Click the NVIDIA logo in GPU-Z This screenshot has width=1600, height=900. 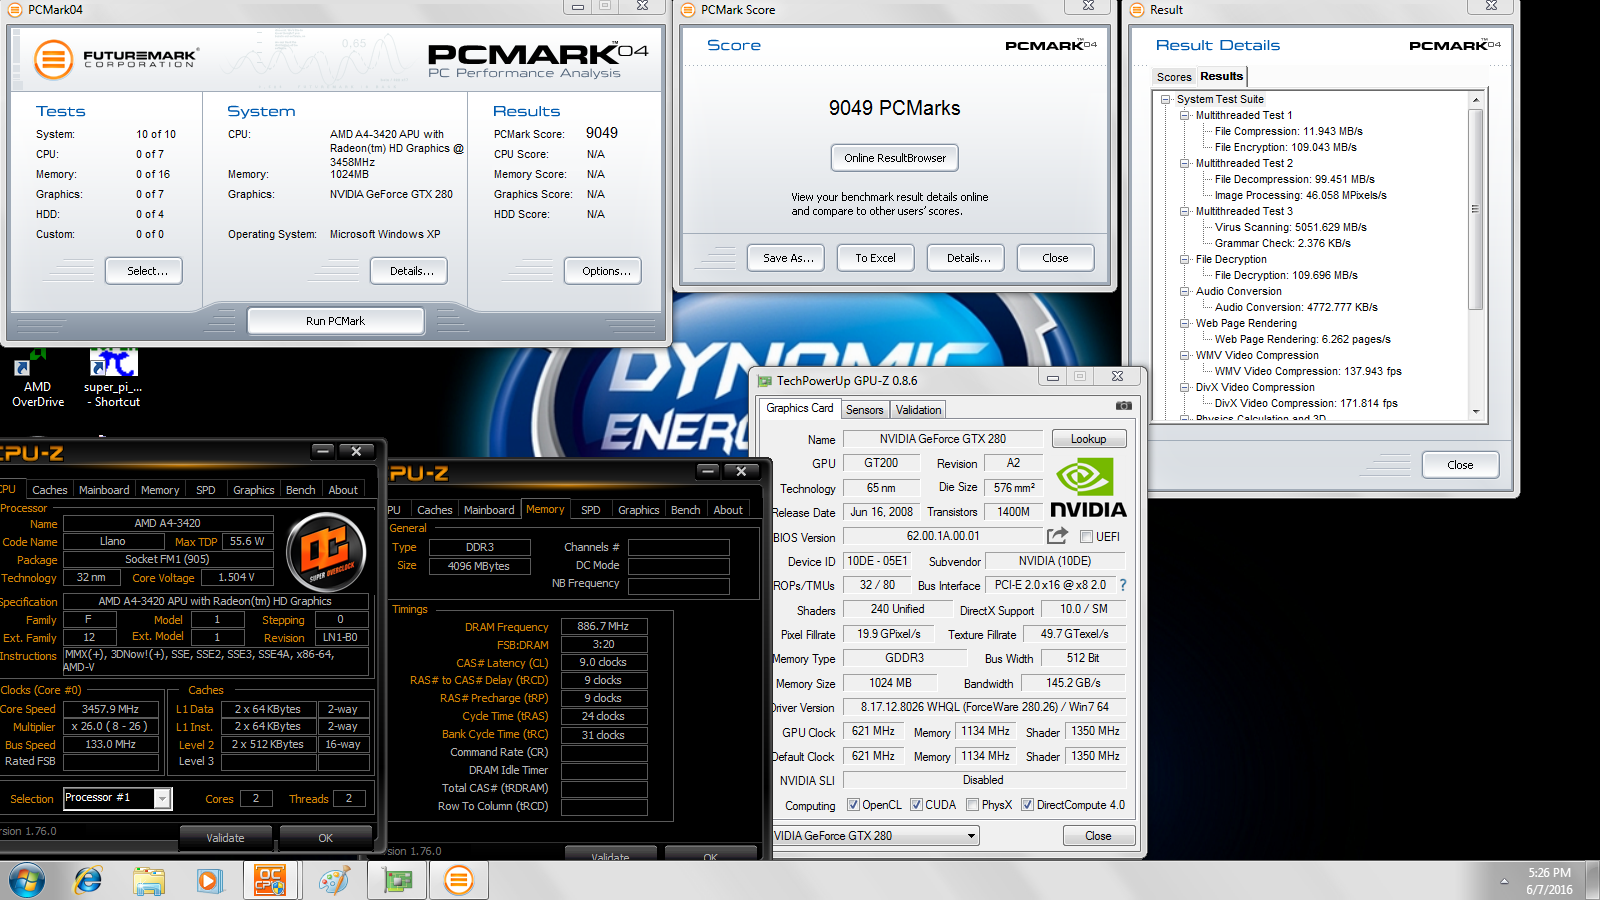pos(1088,489)
